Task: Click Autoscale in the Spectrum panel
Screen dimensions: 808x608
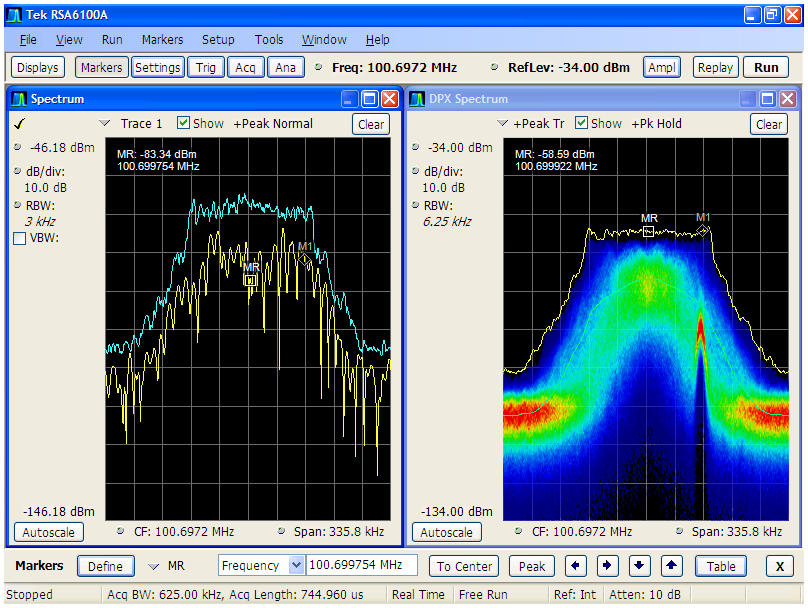Action: pos(49,532)
